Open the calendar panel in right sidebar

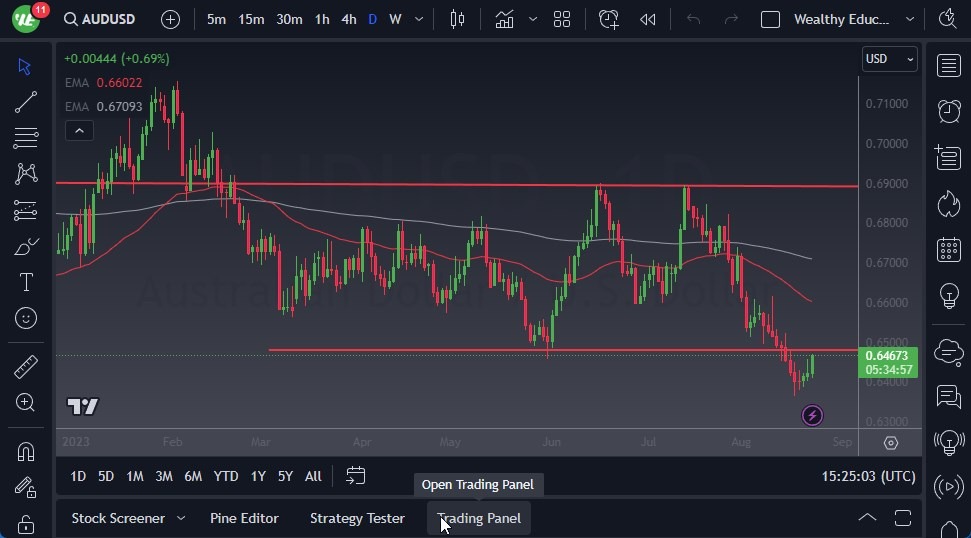(x=948, y=250)
